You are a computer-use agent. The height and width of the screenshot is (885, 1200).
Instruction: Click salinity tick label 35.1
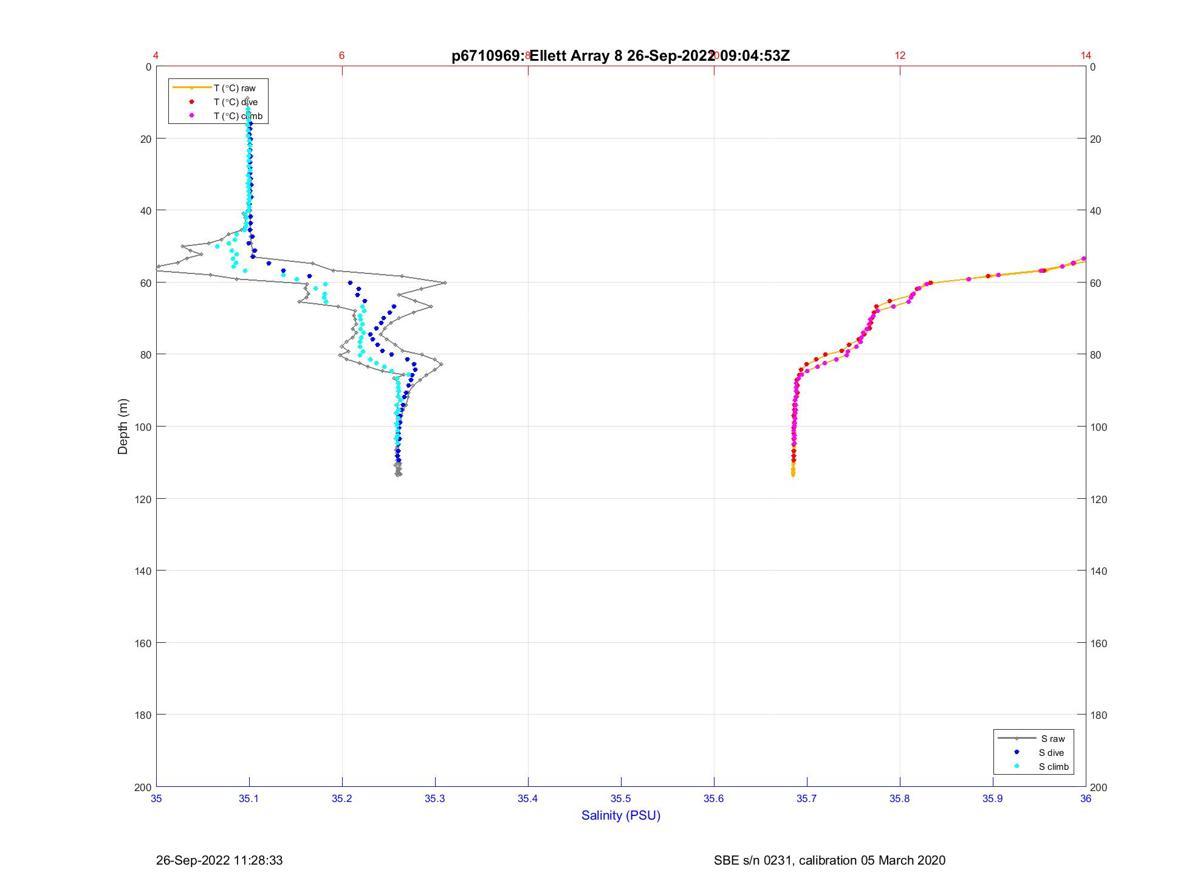click(x=249, y=799)
